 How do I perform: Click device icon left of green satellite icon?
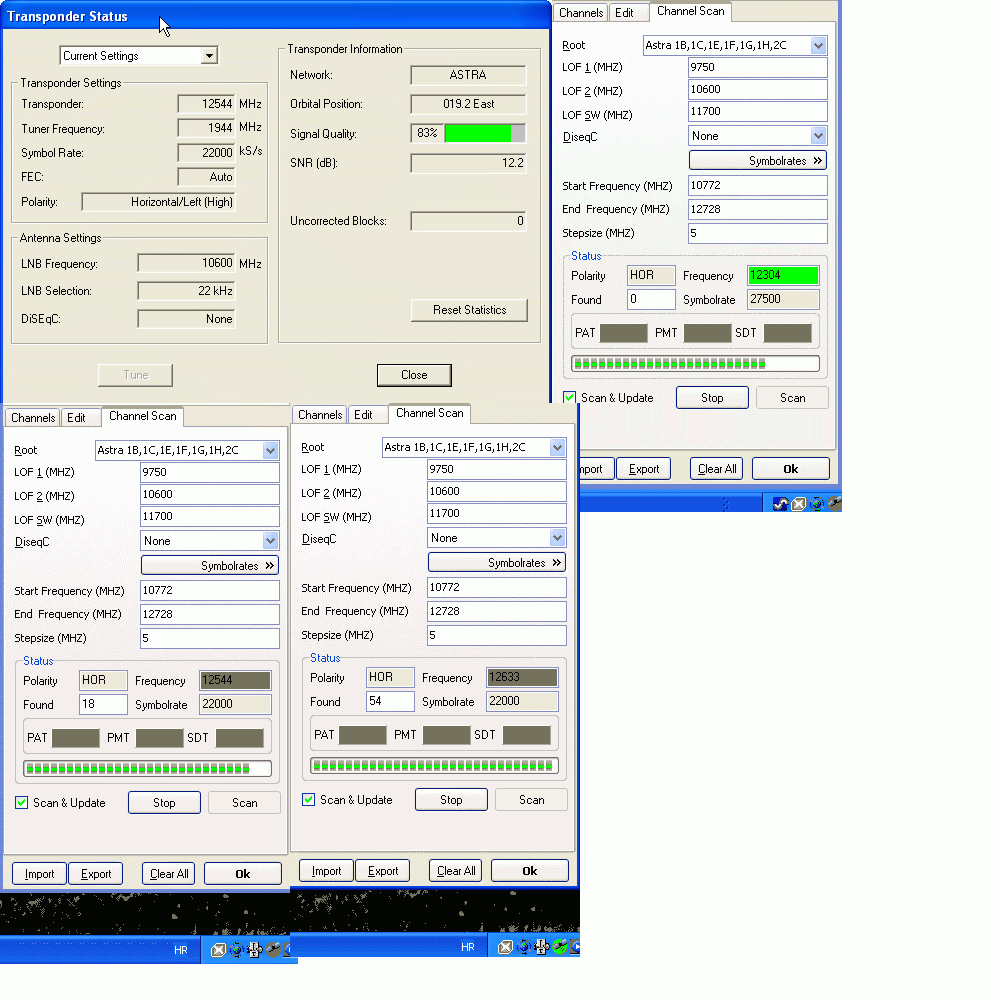[x=541, y=947]
